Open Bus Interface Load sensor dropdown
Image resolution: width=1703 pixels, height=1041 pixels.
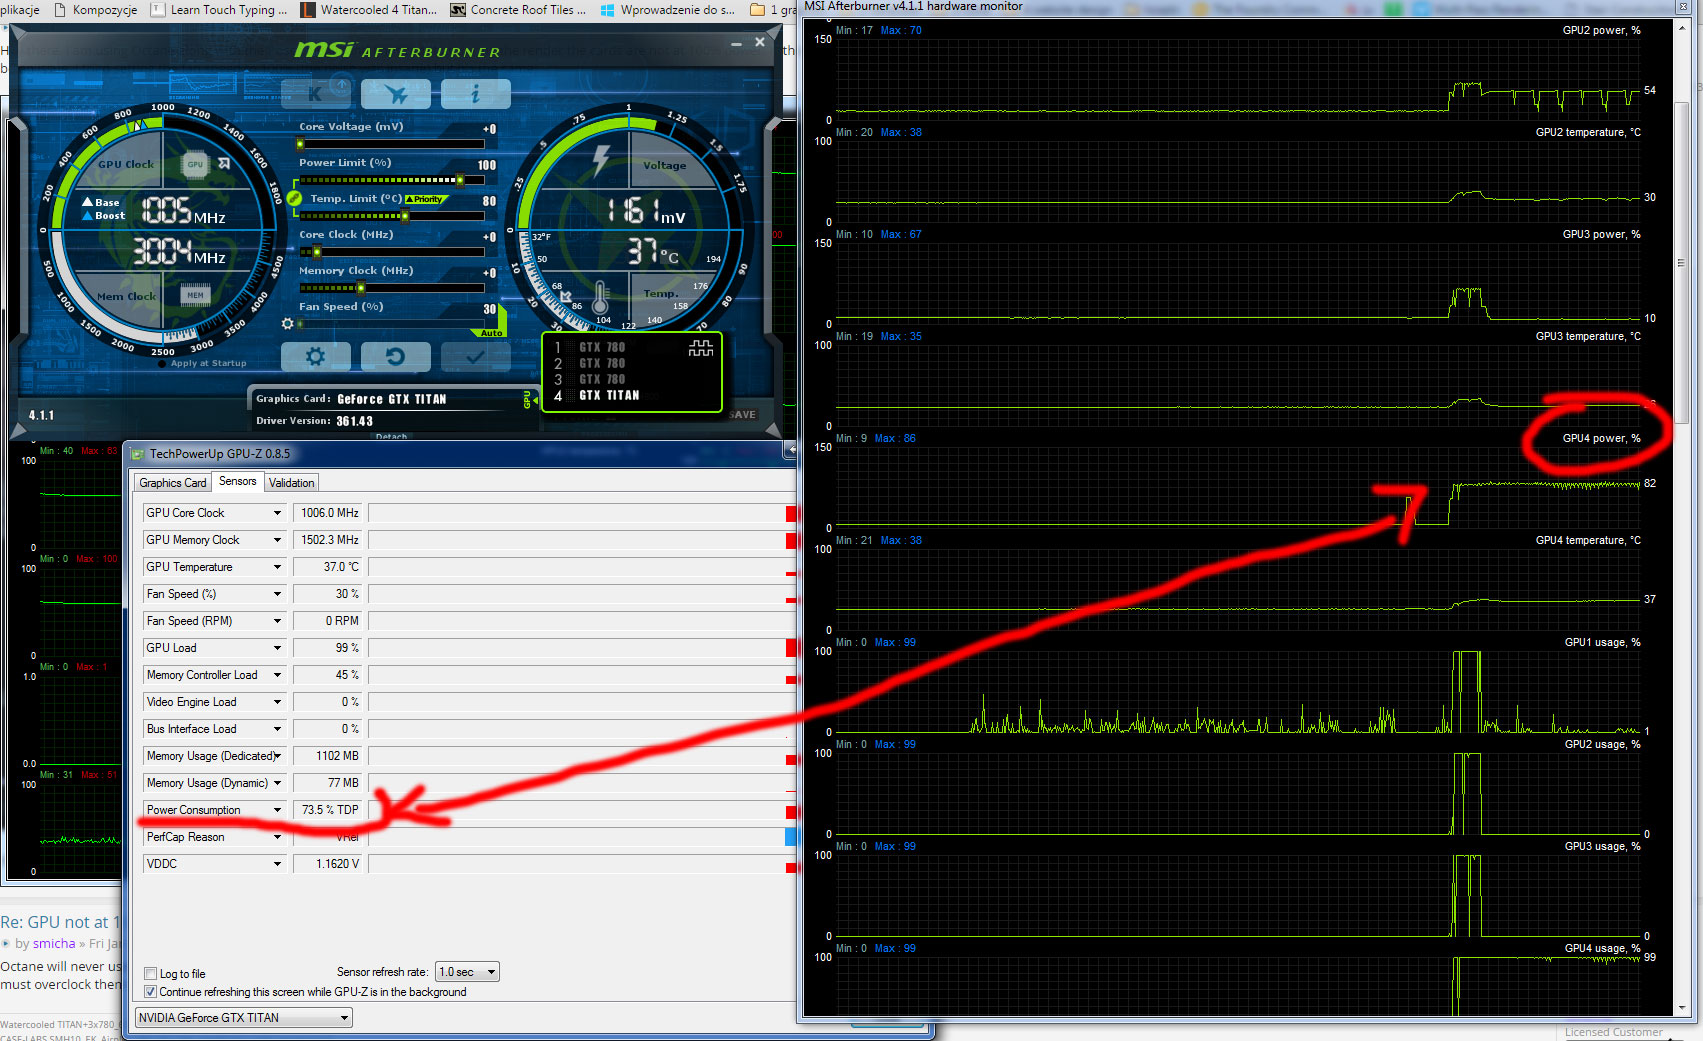coord(277,729)
